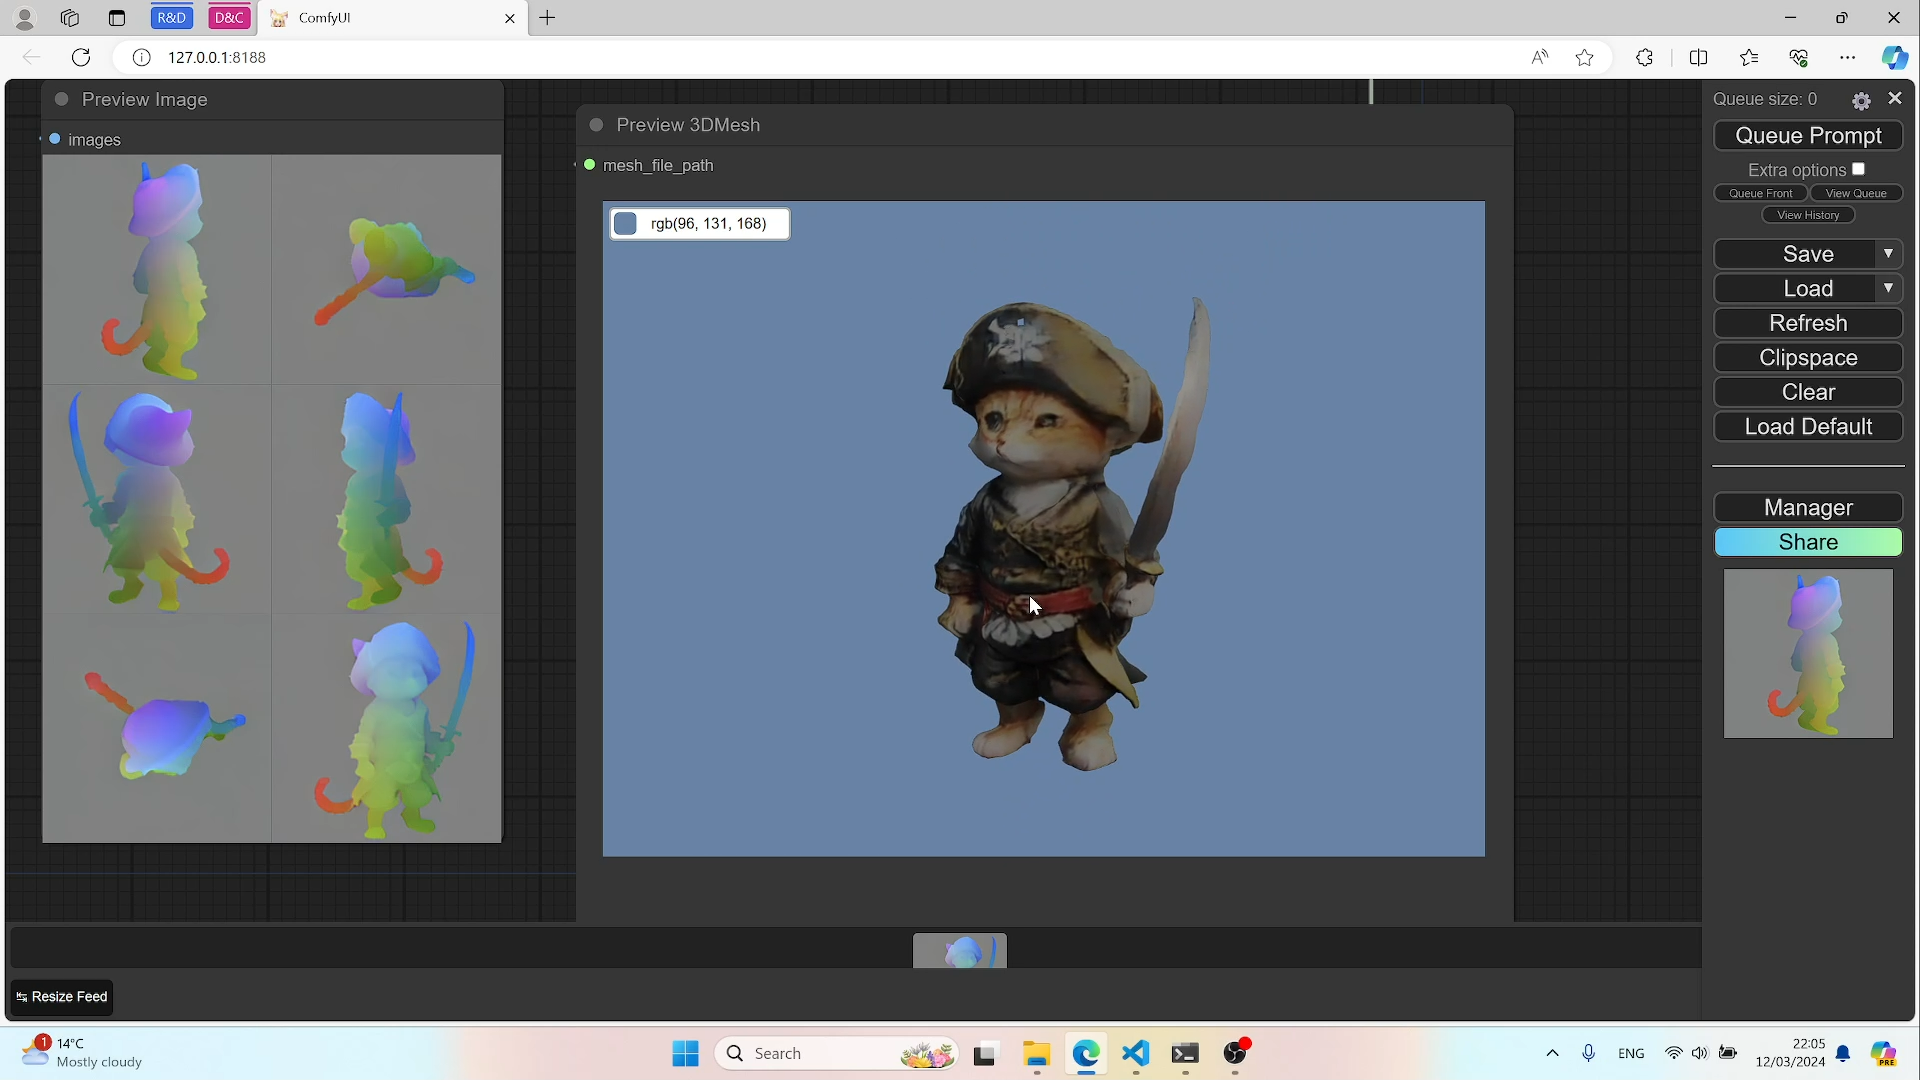
Task: Toggle the Split screen icon
Action: [x=1698, y=58]
